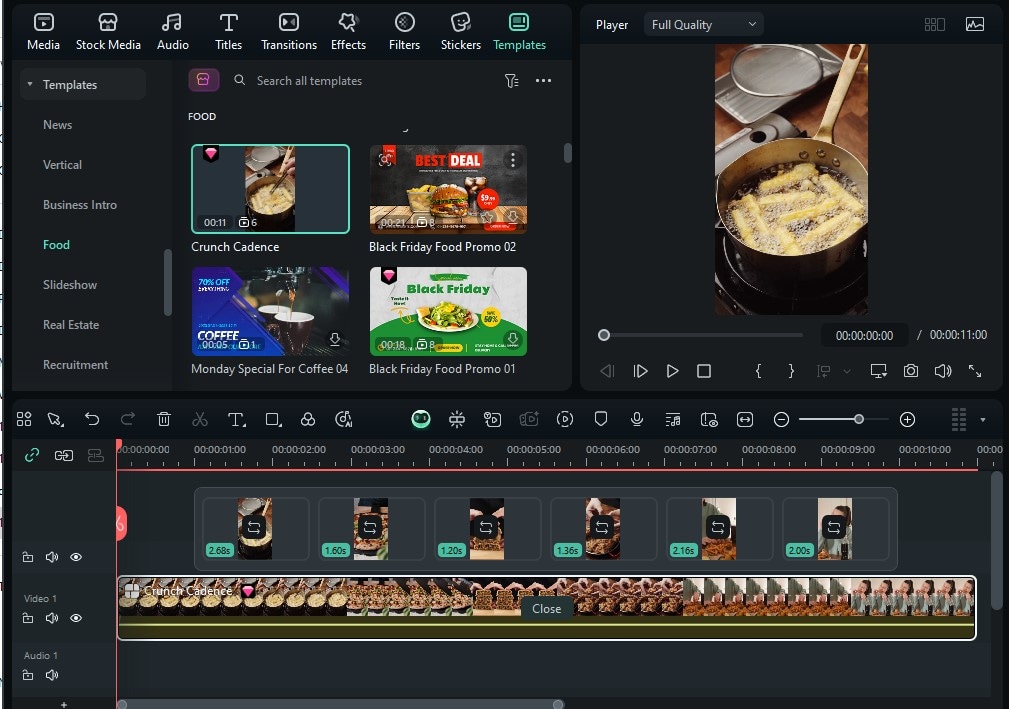The image size is (1009, 709).
Task: Add a timeline marker shield icon
Action: (601, 419)
